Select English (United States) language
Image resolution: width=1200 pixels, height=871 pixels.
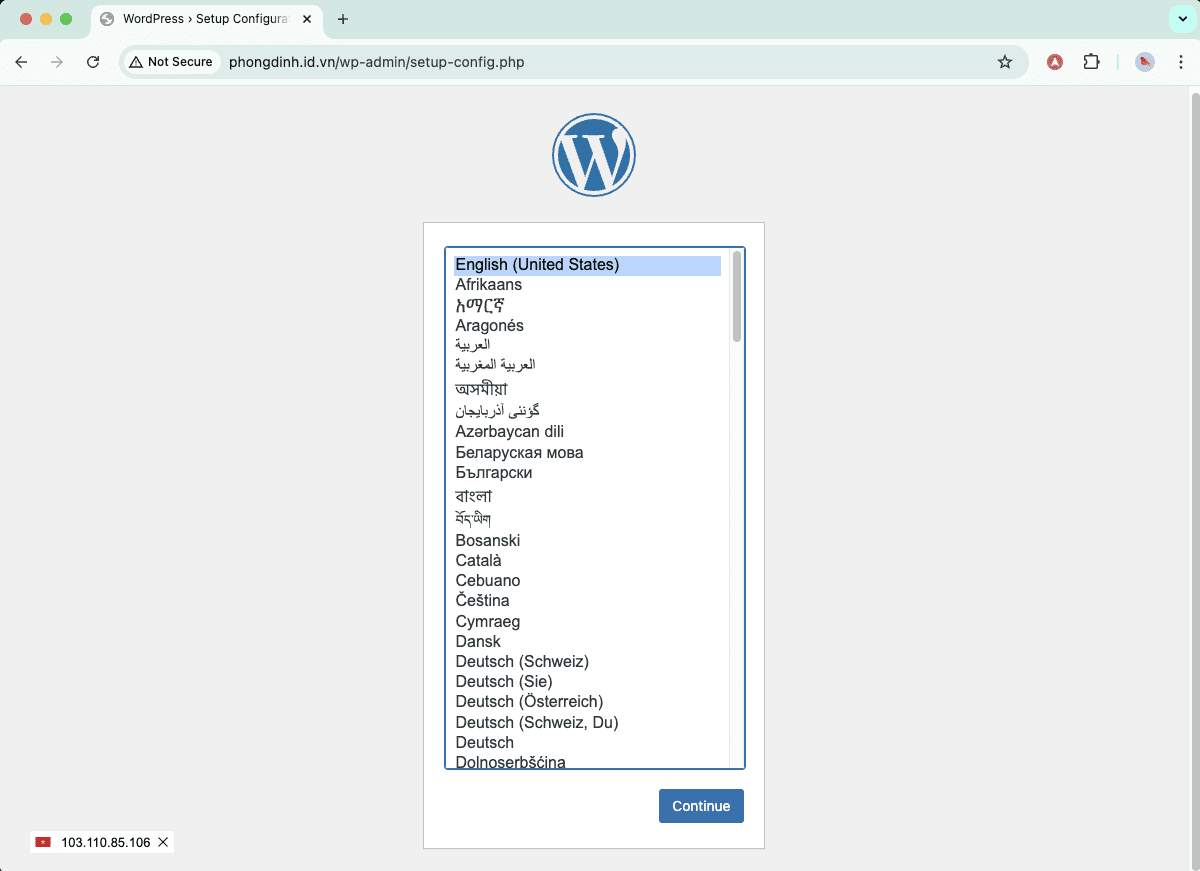pyautogui.click(x=587, y=265)
